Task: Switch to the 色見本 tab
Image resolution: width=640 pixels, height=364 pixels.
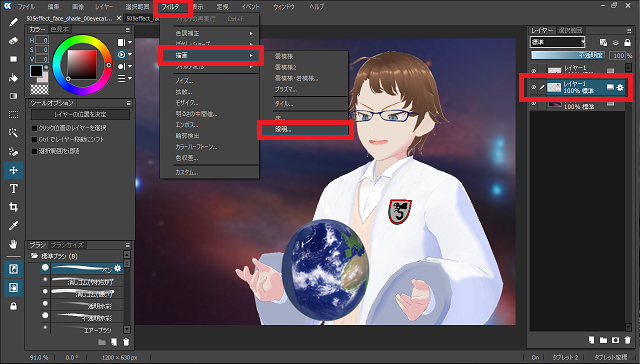Action: (60, 29)
